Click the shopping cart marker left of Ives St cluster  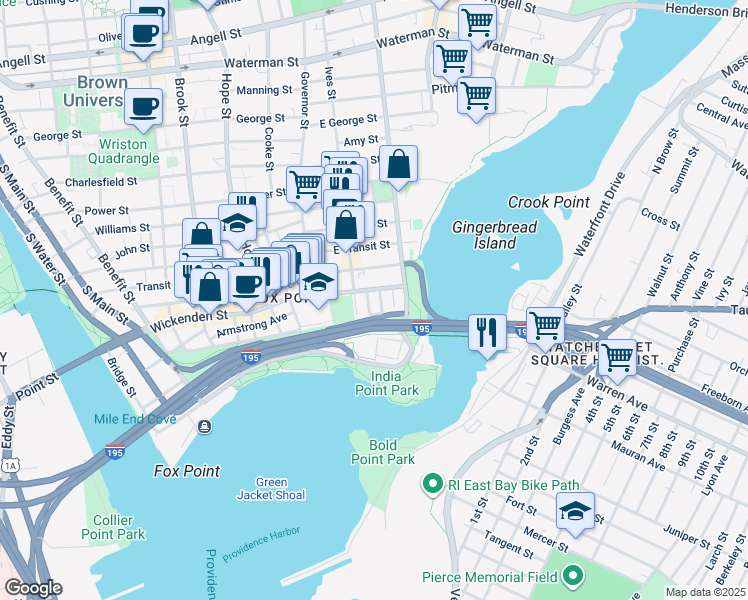305,186
